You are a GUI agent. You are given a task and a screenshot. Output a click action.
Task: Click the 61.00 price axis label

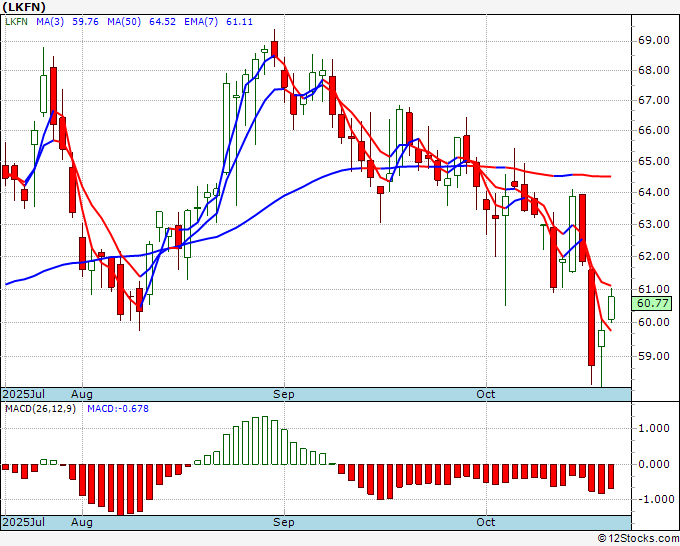pos(654,289)
